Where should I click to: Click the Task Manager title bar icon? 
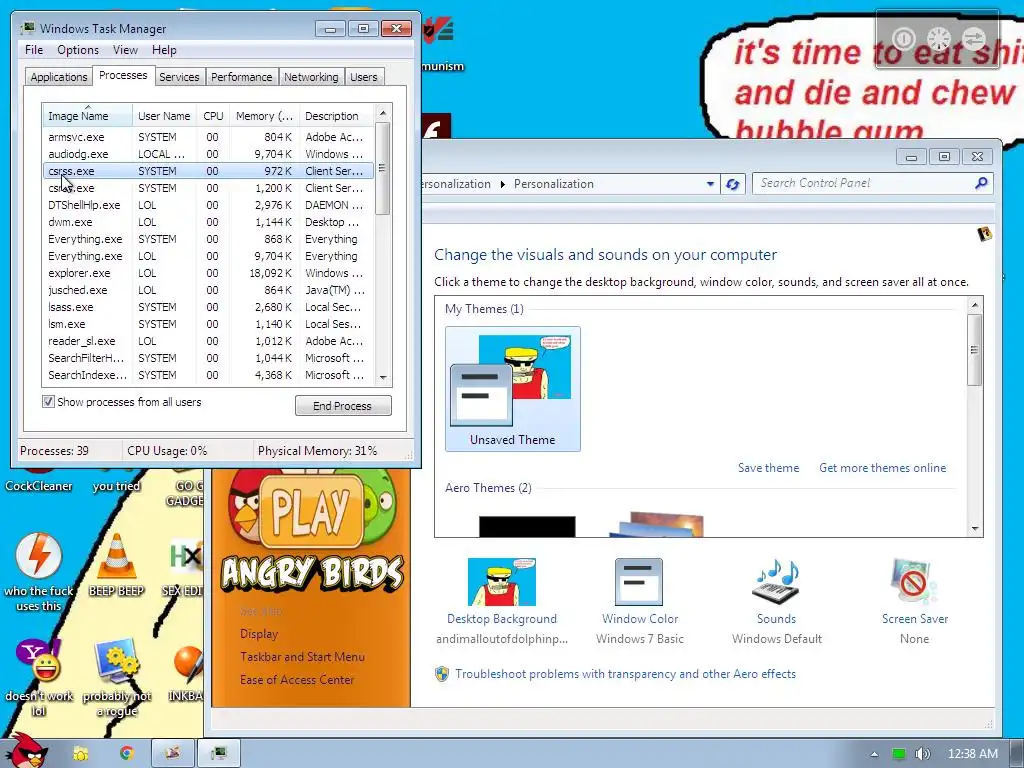[x=27, y=28]
